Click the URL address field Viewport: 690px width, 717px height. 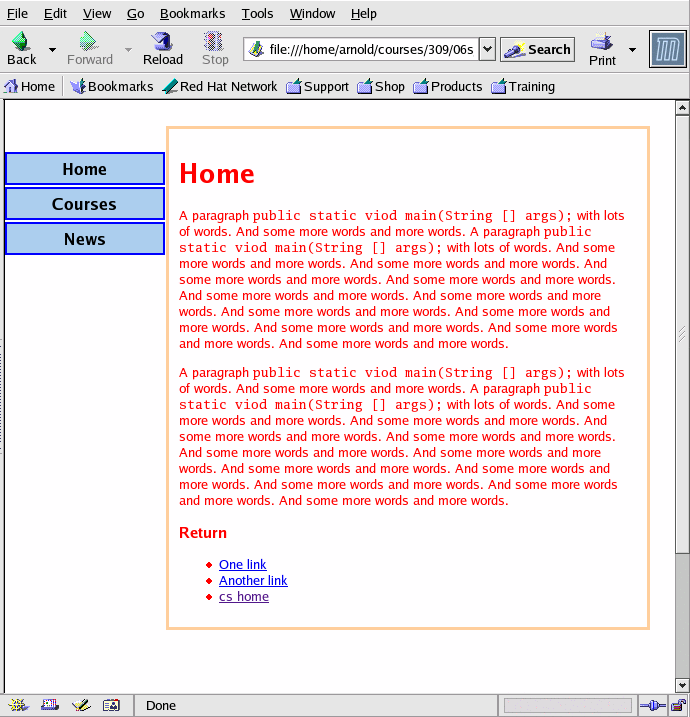361,49
